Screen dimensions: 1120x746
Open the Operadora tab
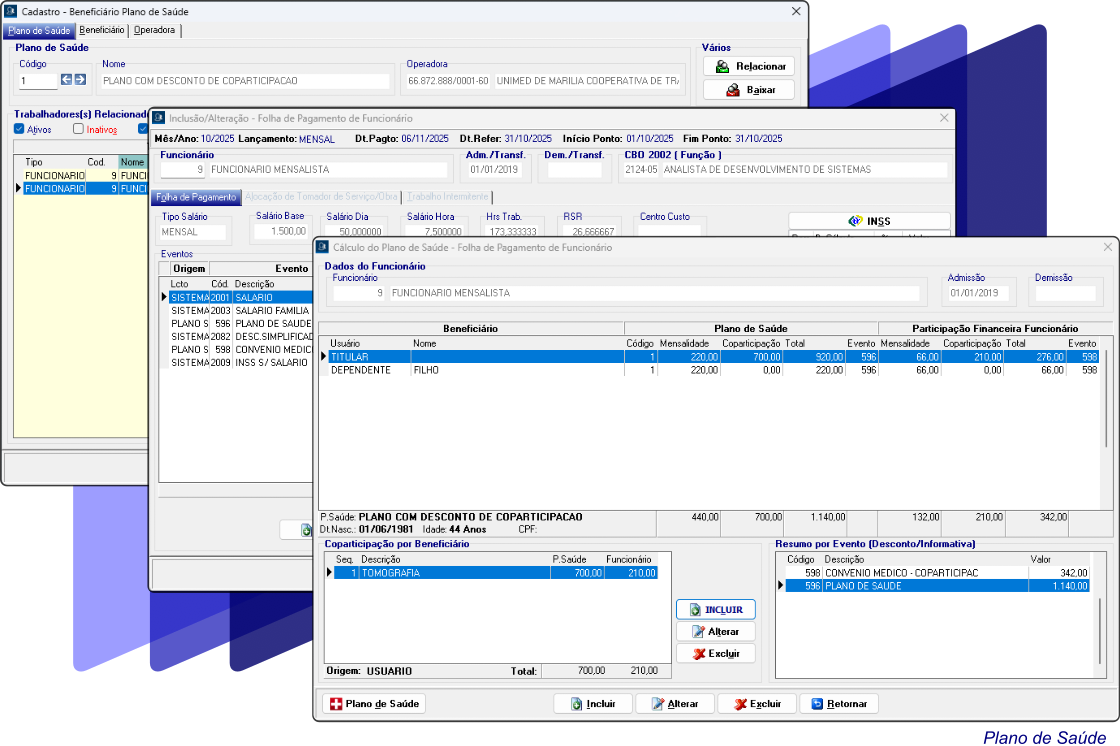pos(155,30)
